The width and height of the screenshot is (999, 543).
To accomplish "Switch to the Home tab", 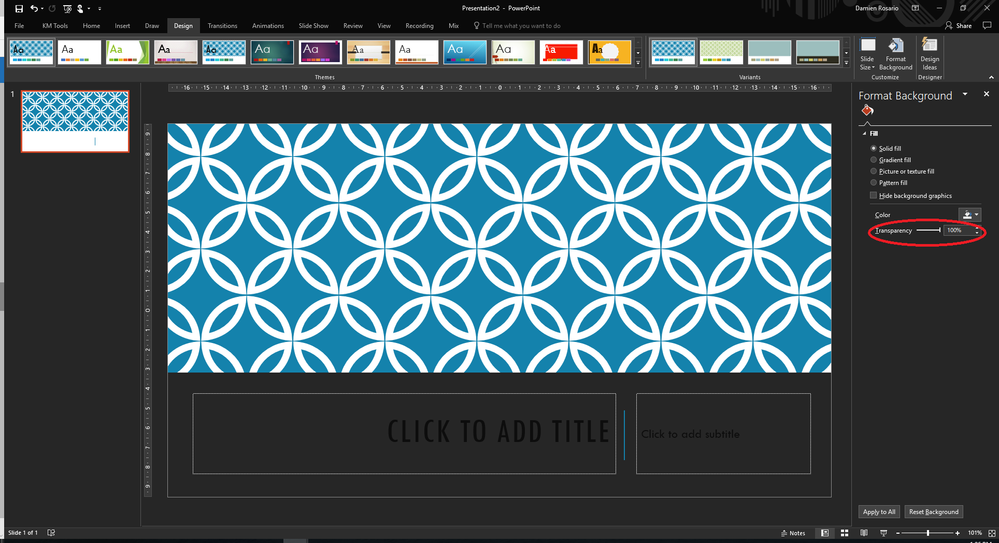I will click(91, 25).
